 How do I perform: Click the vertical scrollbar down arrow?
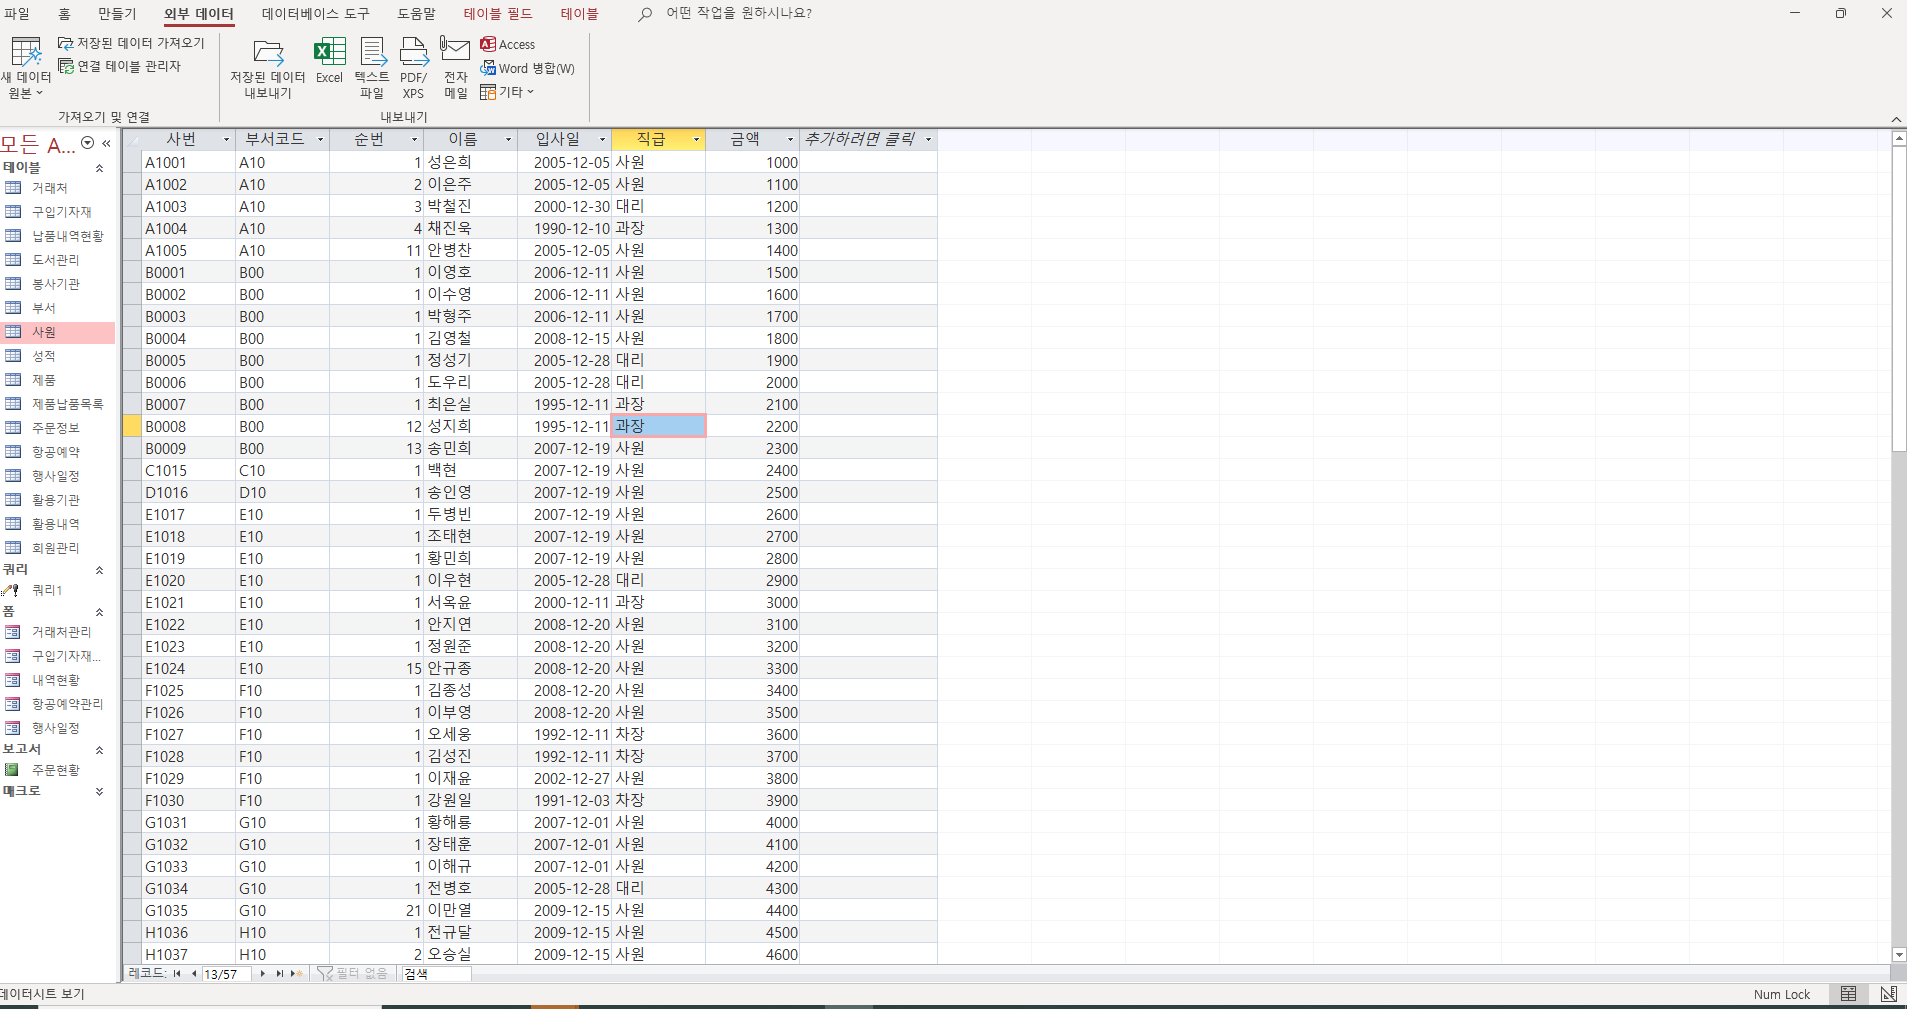1898,955
